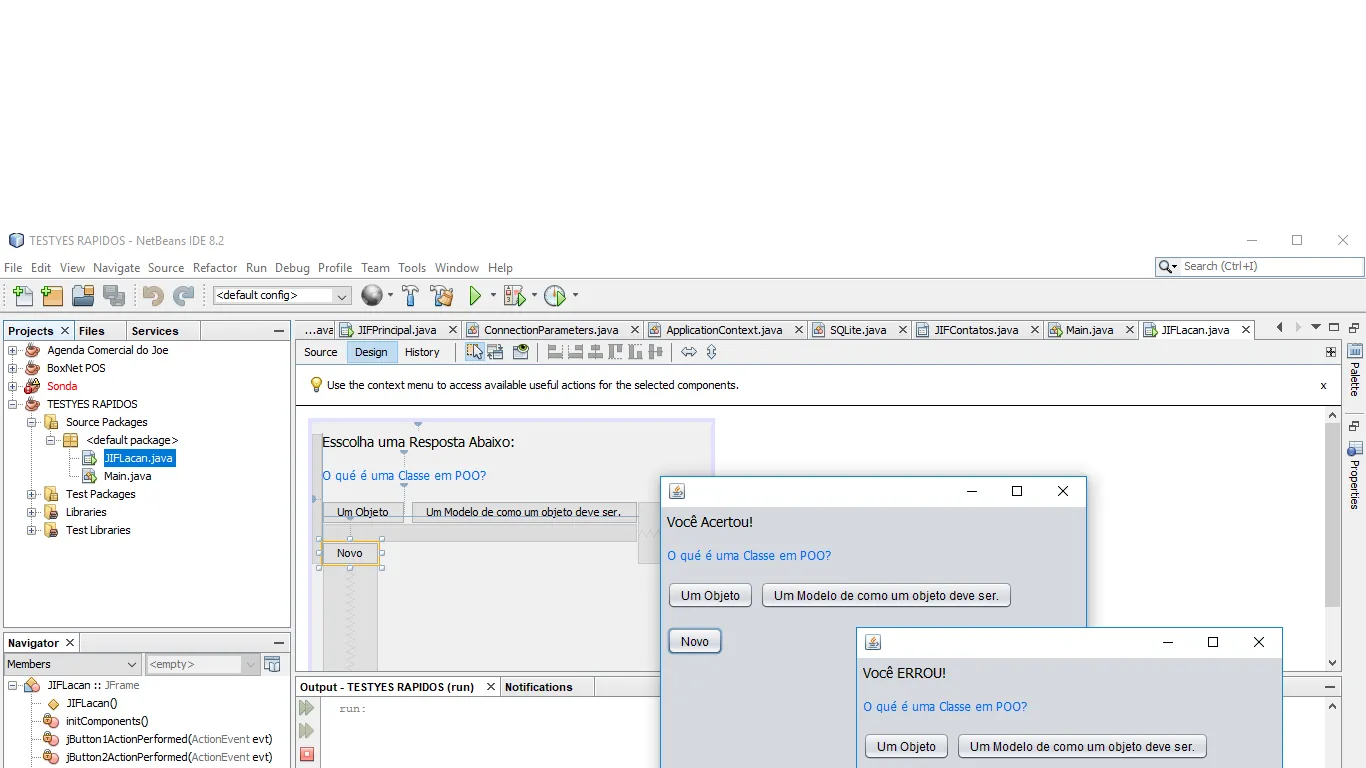Open the Tools menu
Viewport: 1366px width, 768px height.
click(412, 268)
